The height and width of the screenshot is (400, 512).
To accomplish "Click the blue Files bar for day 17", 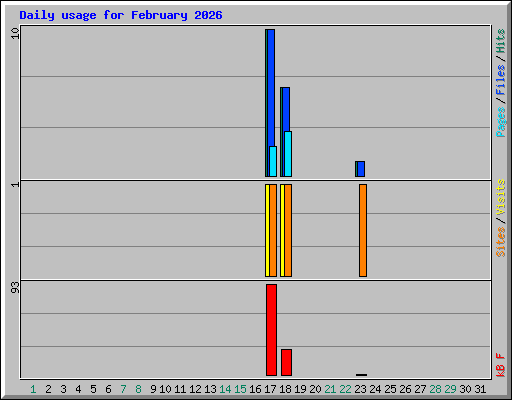I will pyautogui.click(x=271, y=88).
